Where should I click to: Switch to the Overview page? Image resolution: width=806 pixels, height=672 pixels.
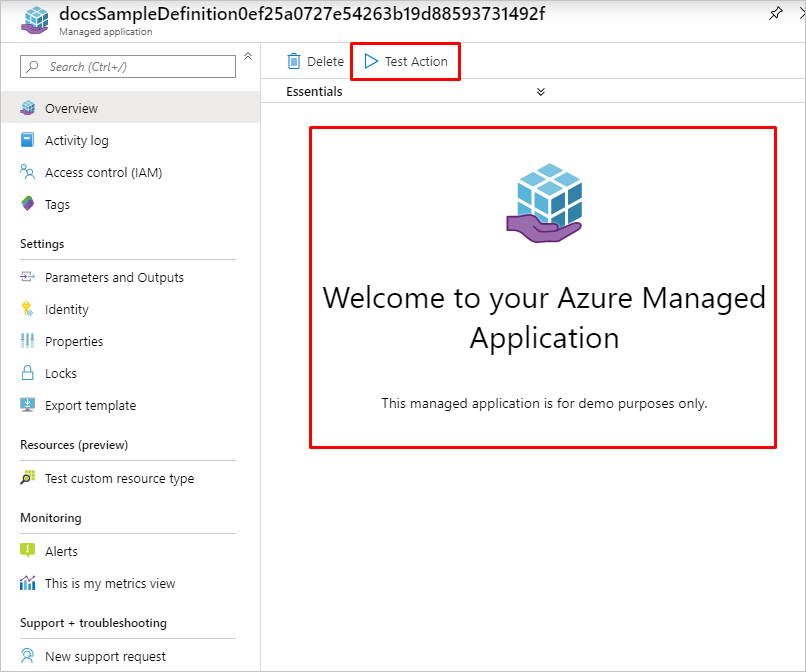[x=69, y=107]
